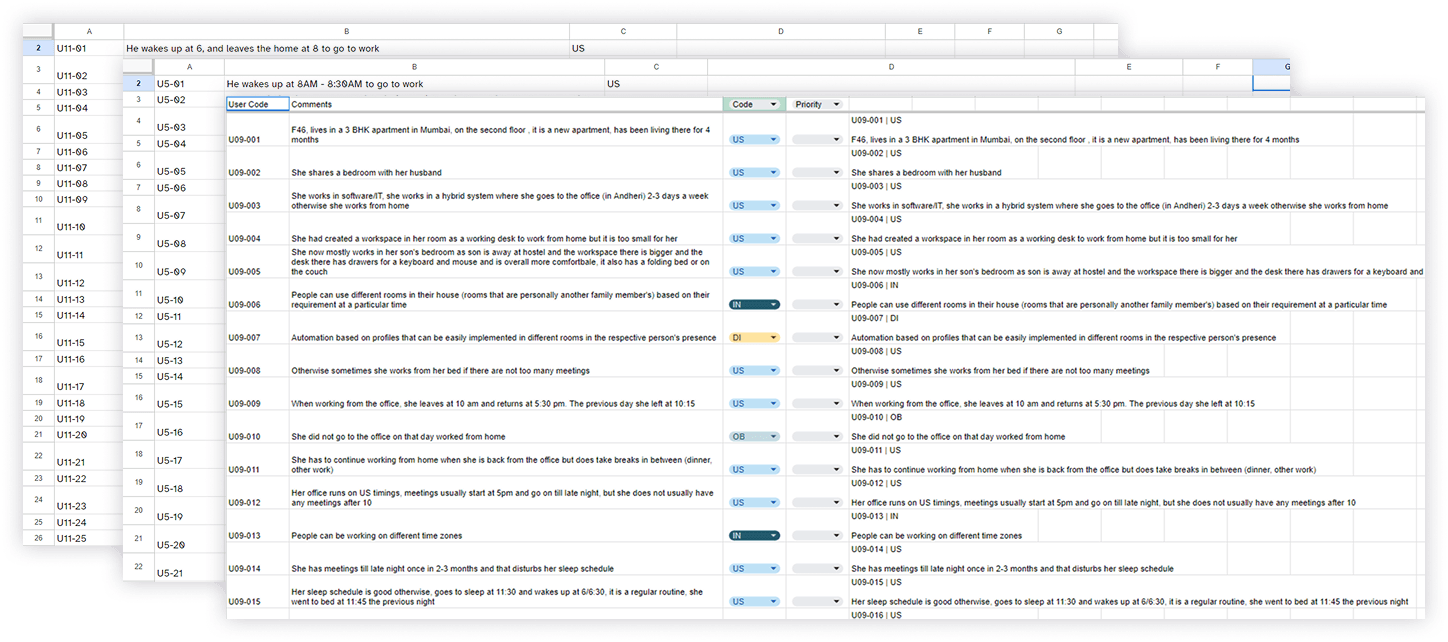Open the empty priority dropdown for U09-005
The image size is (1448, 642).
(x=817, y=271)
